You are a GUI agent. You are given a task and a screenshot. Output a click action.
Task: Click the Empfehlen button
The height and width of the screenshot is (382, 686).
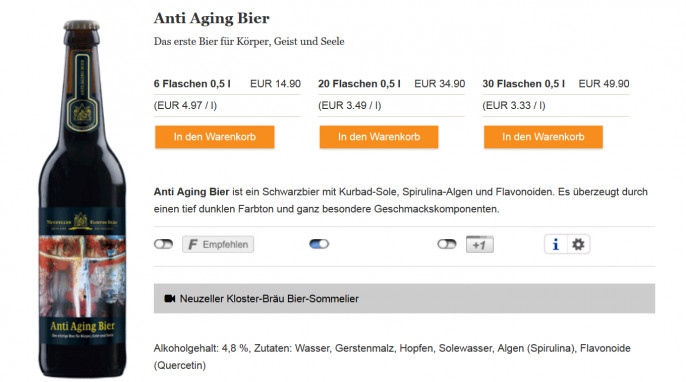coord(218,244)
